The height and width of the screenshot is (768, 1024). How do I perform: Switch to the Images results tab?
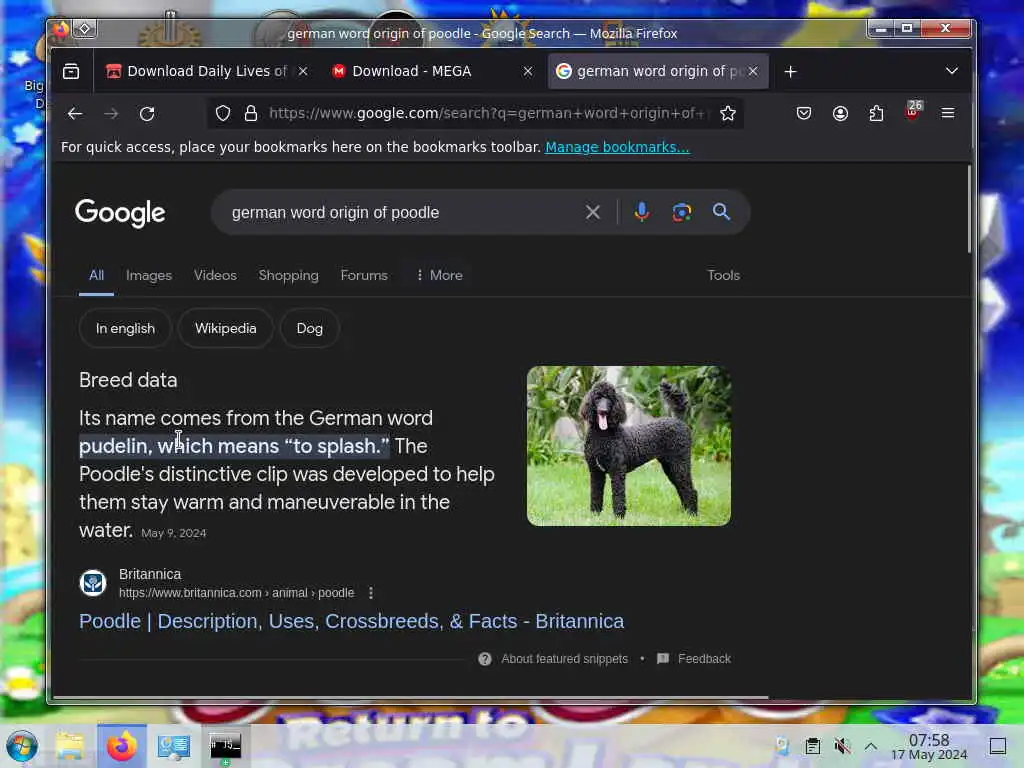tap(149, 276)
